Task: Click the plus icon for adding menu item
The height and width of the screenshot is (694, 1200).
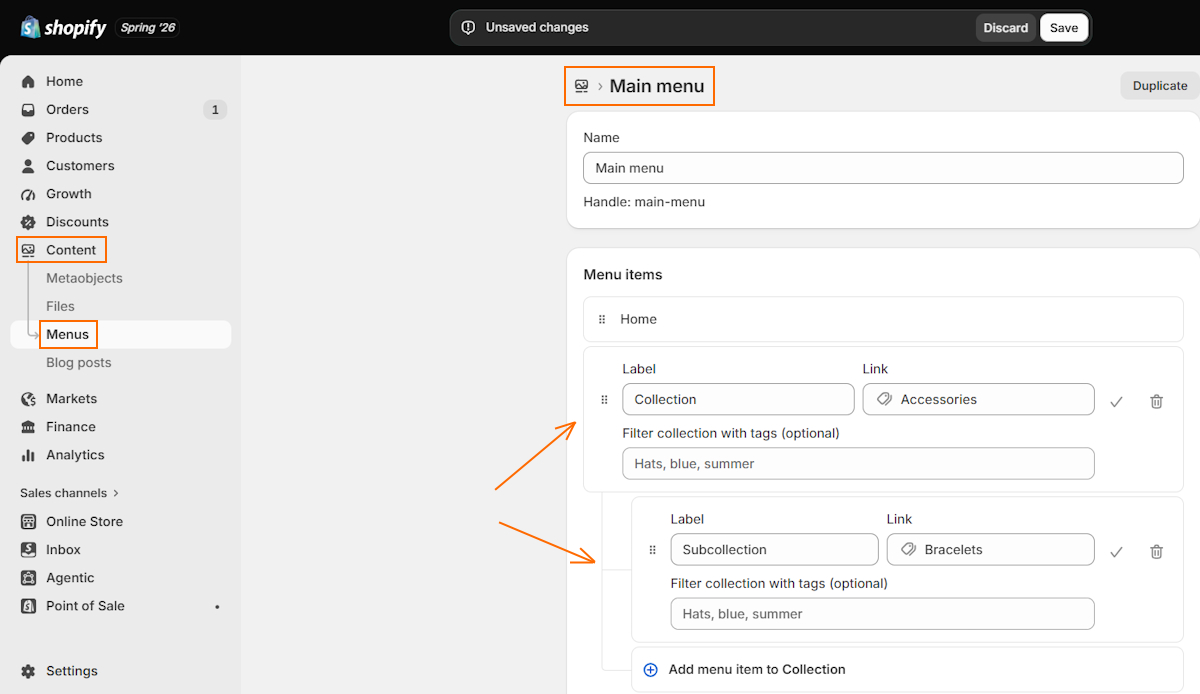Action: pos(650,670)
